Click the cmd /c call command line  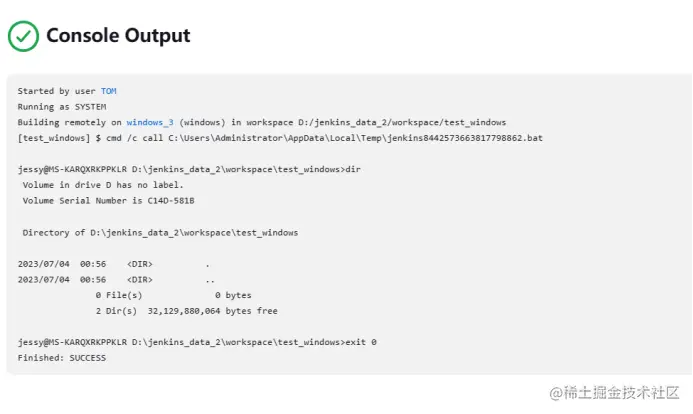280,138
